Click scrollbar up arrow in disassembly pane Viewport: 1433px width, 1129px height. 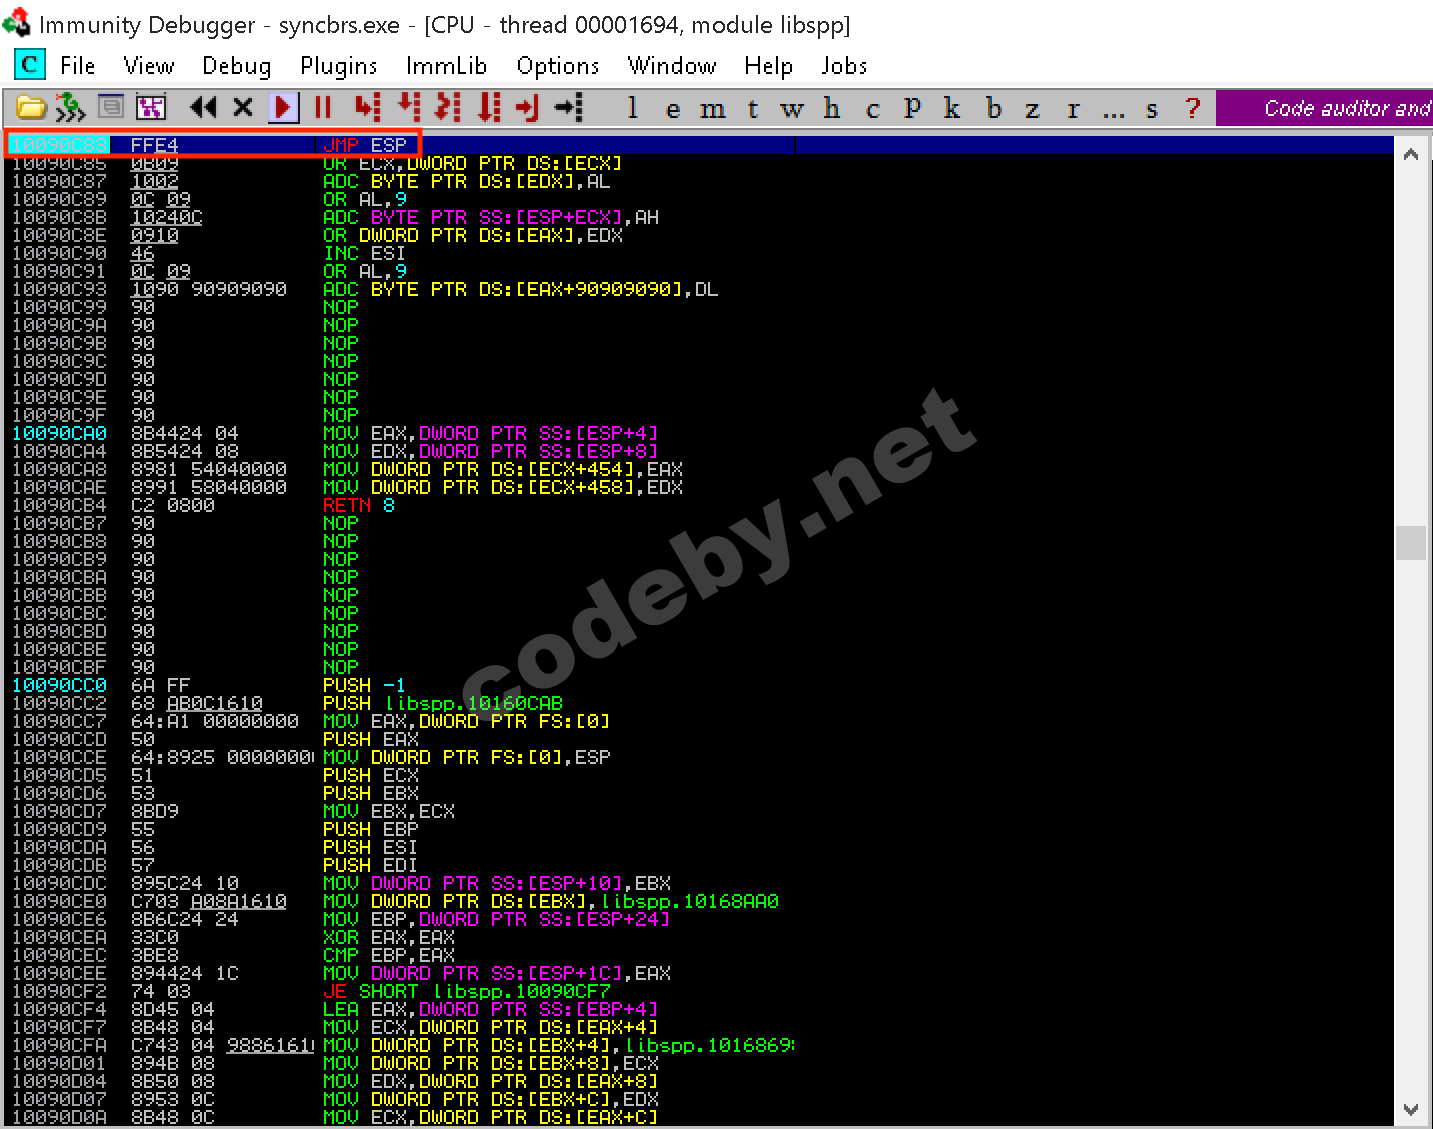(x=1411, y=154)
